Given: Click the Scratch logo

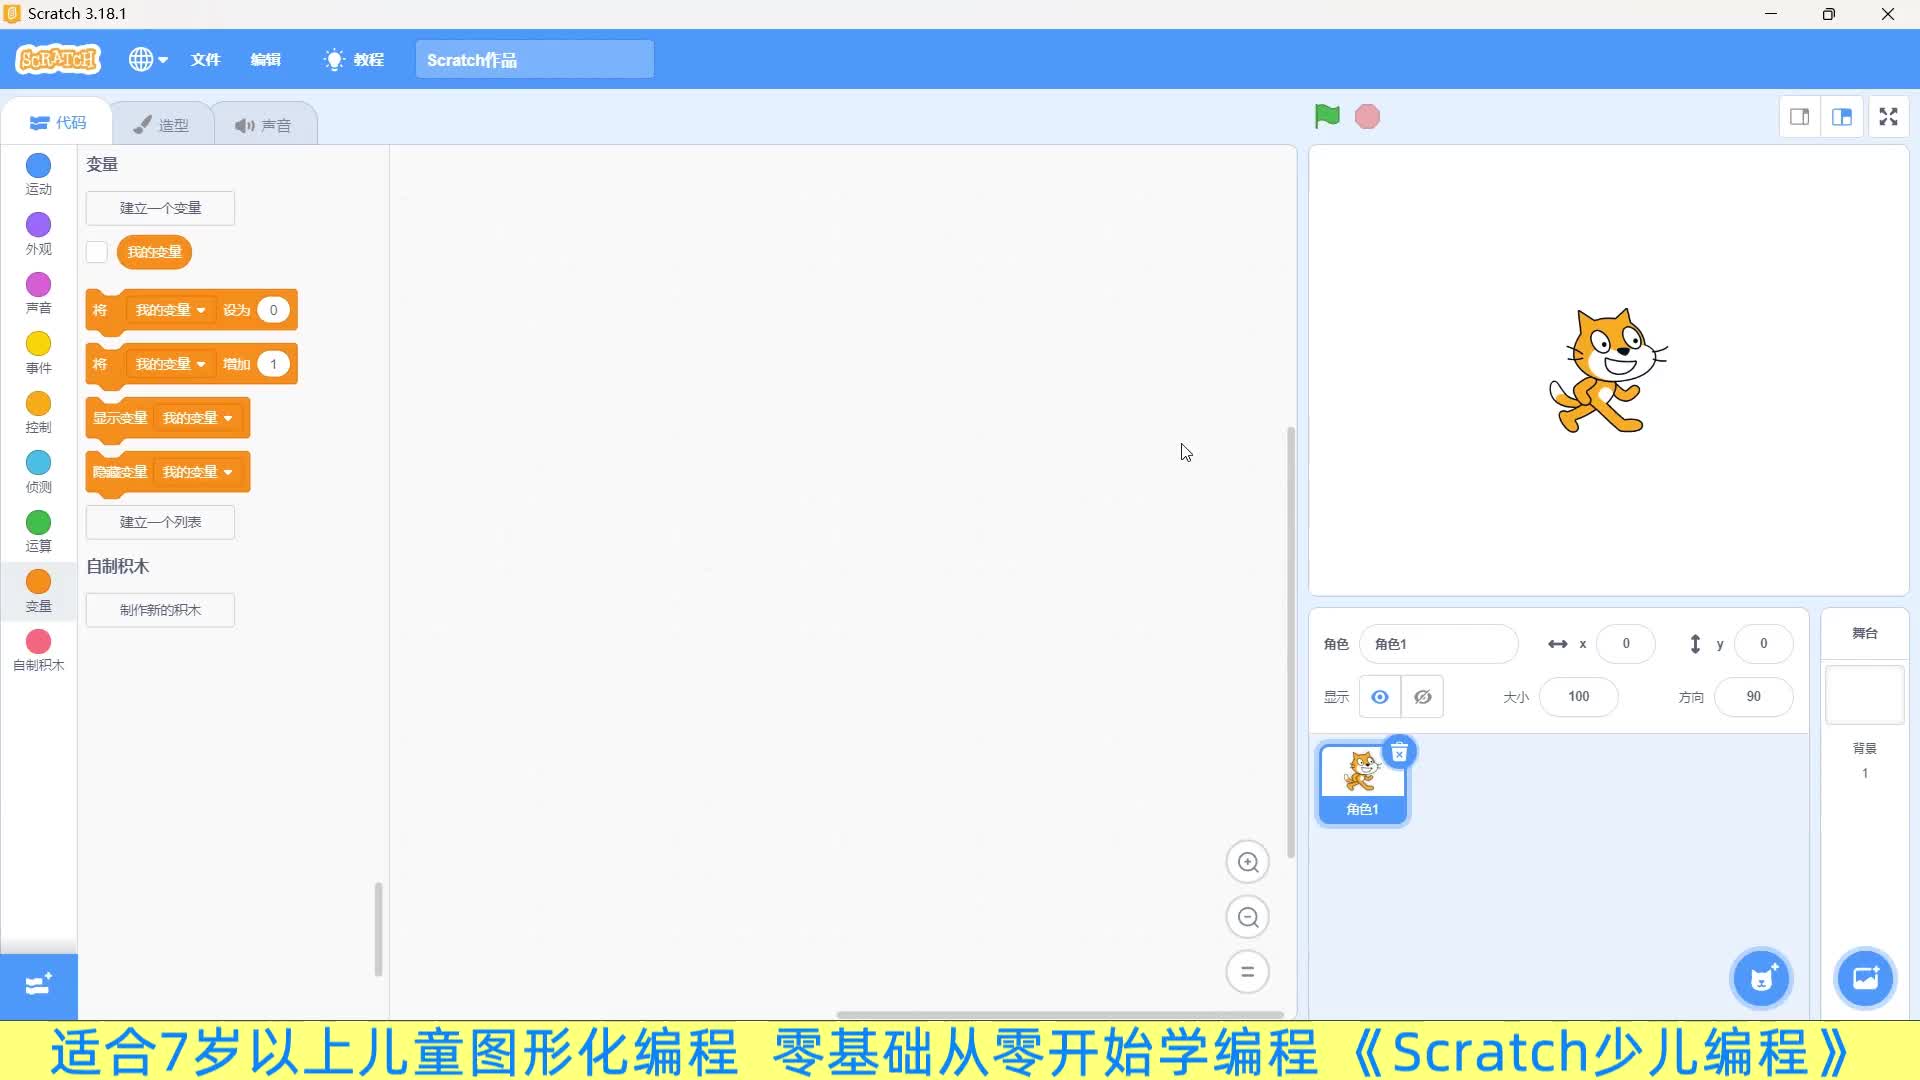Looking at the screenshot, I should tap(58, 60).
